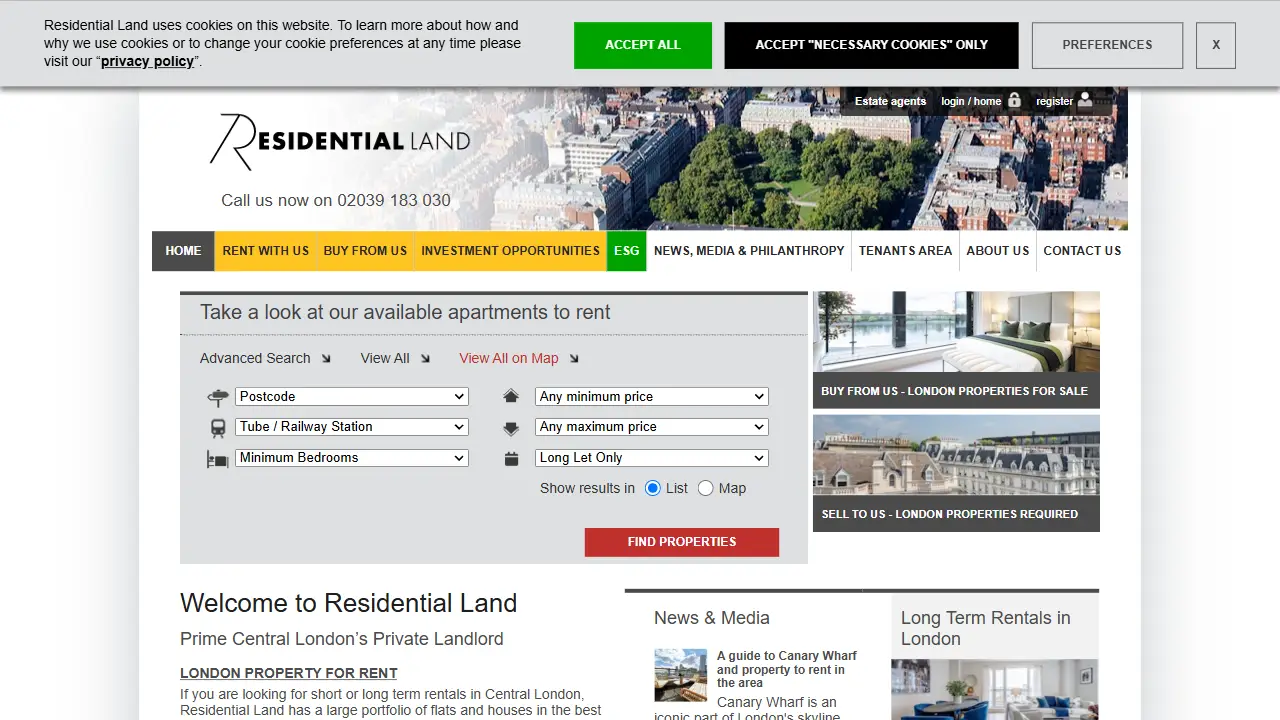Click the Residential Land logo
Image resolution: width=1280 pixels, height=720 pixels.
tap(340, 141)
